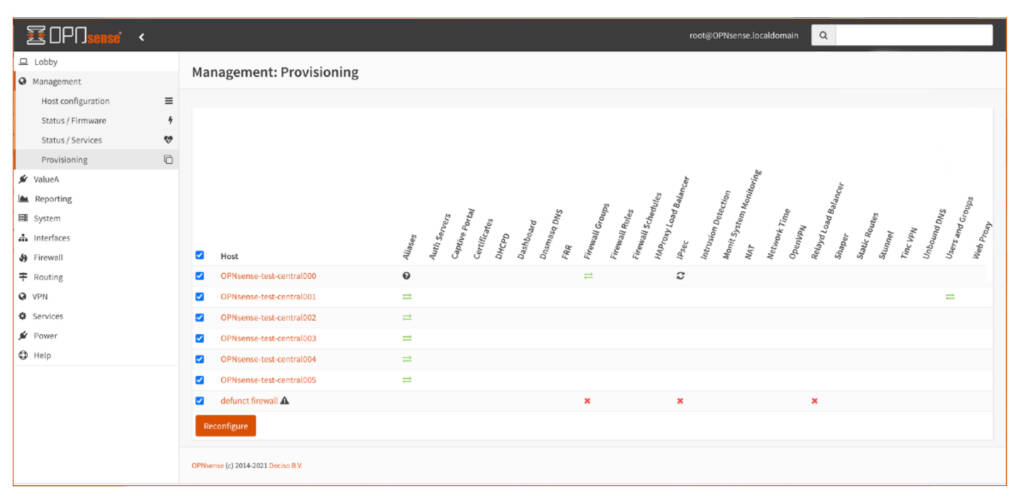Click defunct firewall IPsec red X
The width and height of the screenshot is (1024, 502).
(680, 401)
